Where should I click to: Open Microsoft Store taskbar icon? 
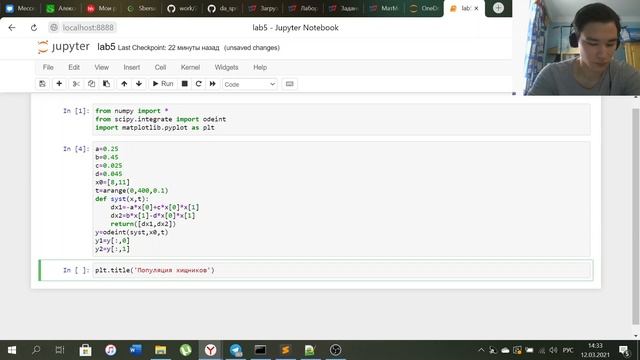coord(85,350)
